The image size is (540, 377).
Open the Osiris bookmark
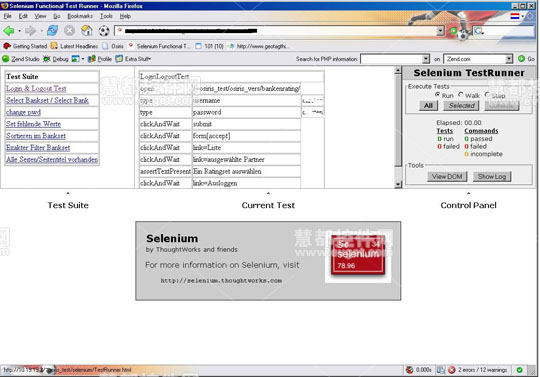click(x=113, y=46)
